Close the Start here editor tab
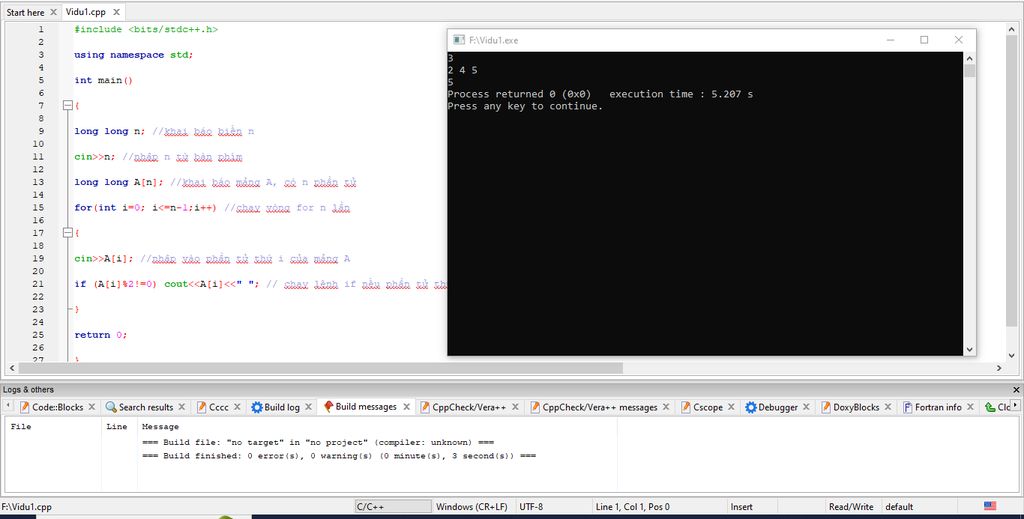Image resolution: width=1024 pixels, height=519 pixels. click(x=54, y=12)
